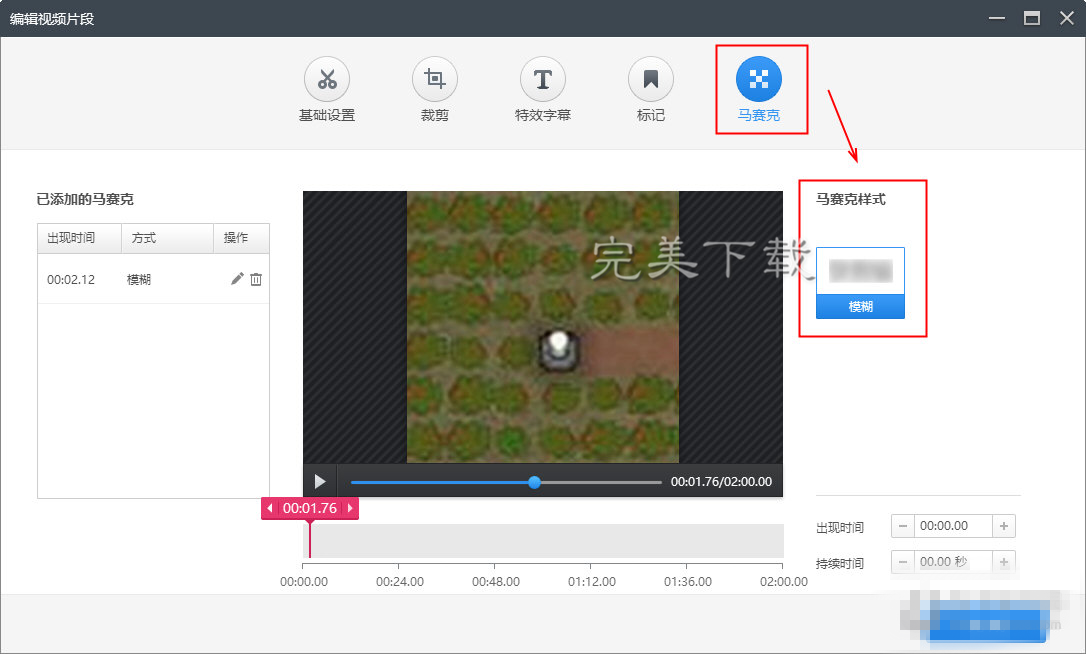This screenshot has width=1086, height=654.
Task: Select the 马赛克 mosaic tool
Action: (x=759, y=90)
